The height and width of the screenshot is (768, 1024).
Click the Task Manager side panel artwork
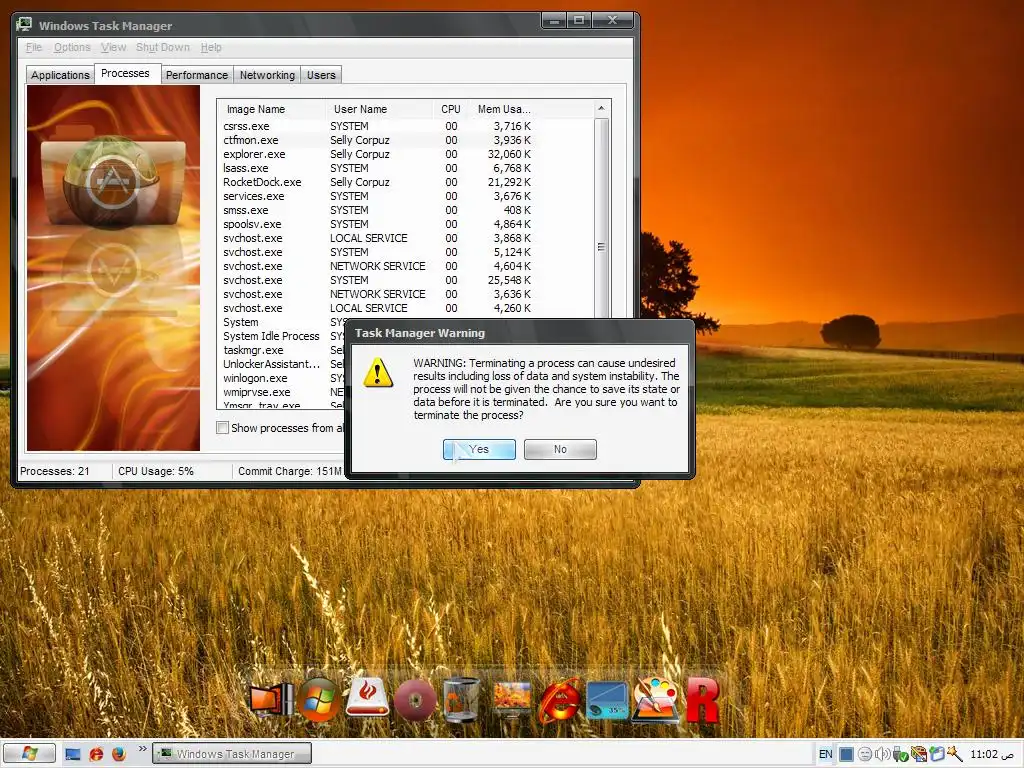pyautogui.click(x=113, y=268)
